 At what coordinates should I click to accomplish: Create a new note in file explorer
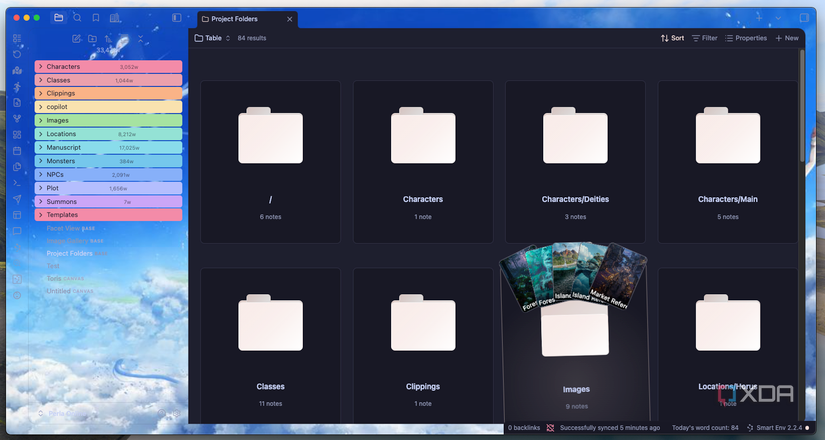tap(77, 38)
